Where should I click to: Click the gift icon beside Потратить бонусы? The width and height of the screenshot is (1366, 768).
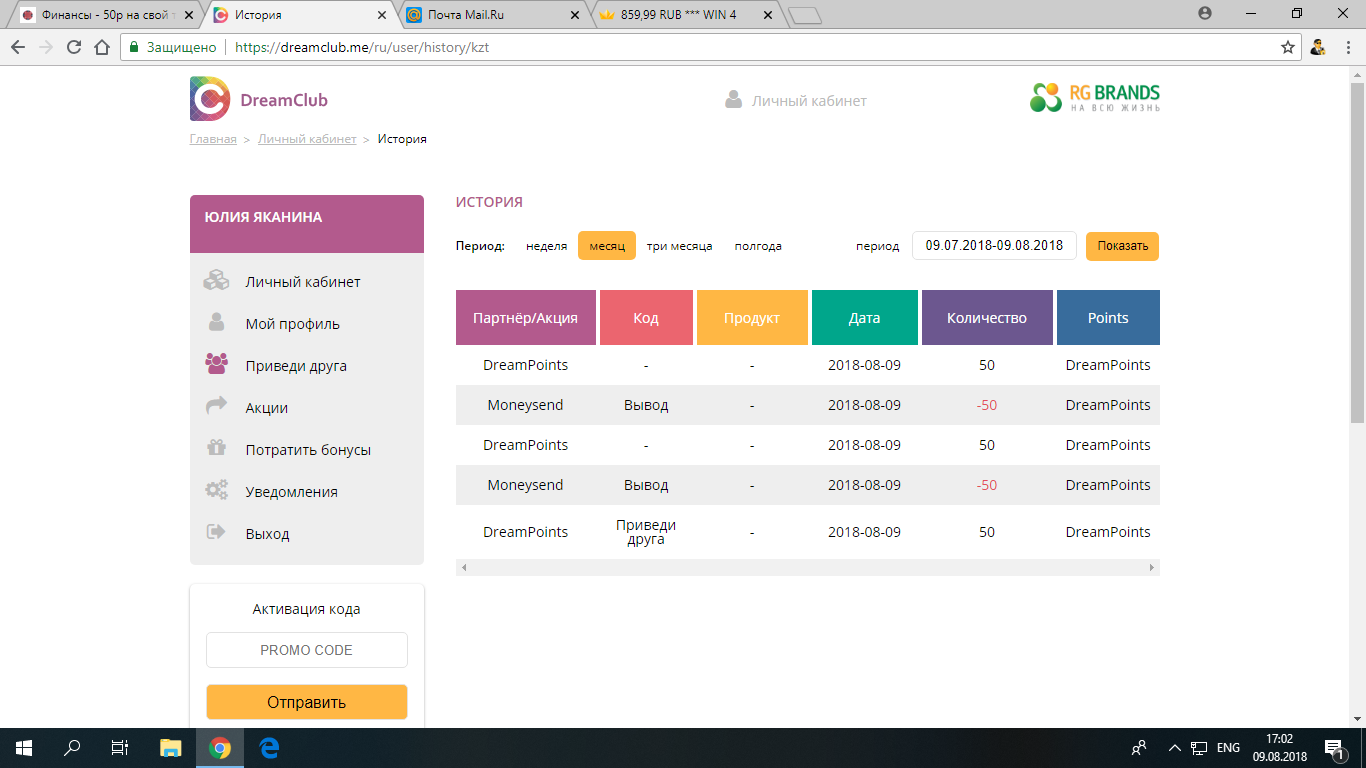click(x=216, y=448)
